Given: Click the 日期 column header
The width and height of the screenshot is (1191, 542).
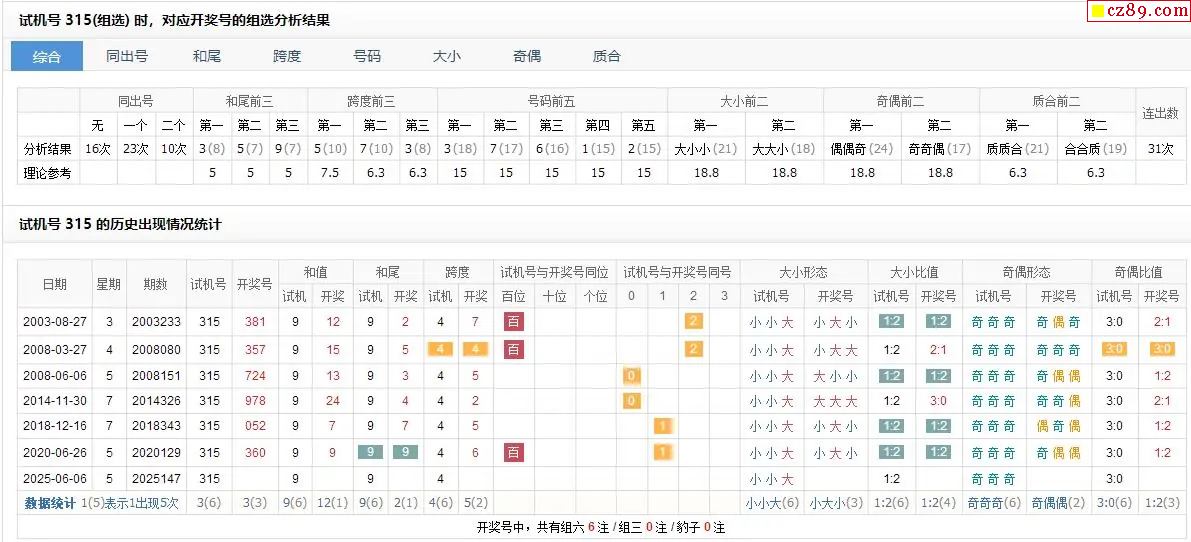Looking at the screenshot, I should [55, 284].
